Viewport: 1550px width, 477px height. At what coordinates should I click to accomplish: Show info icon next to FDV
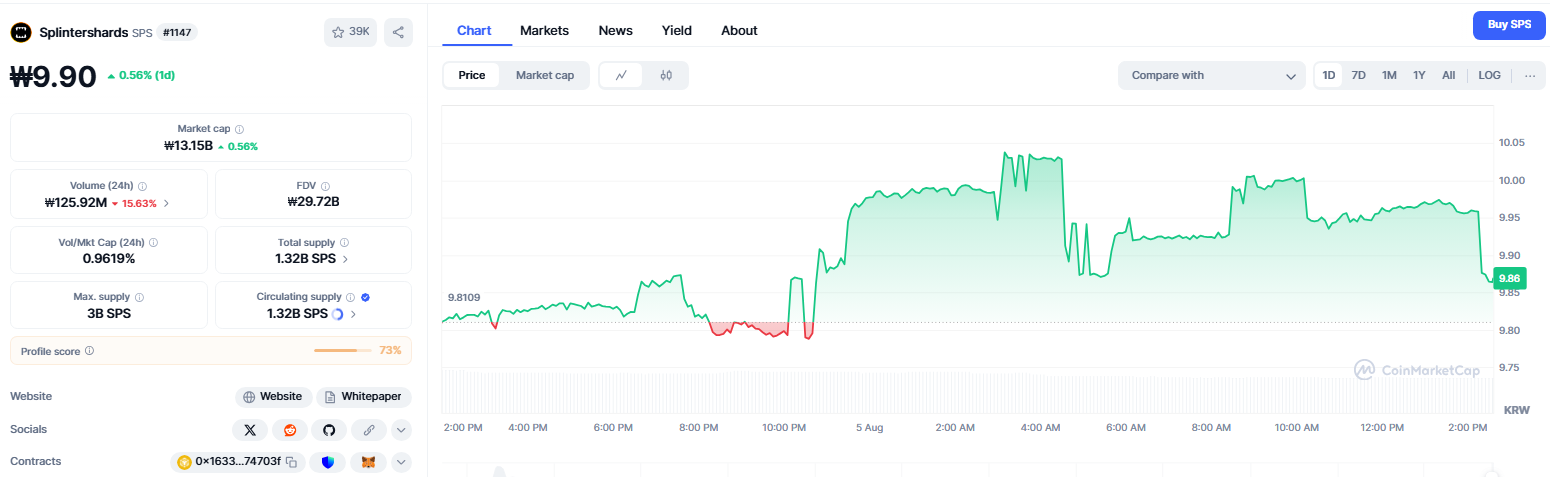(x=325, y=186)
